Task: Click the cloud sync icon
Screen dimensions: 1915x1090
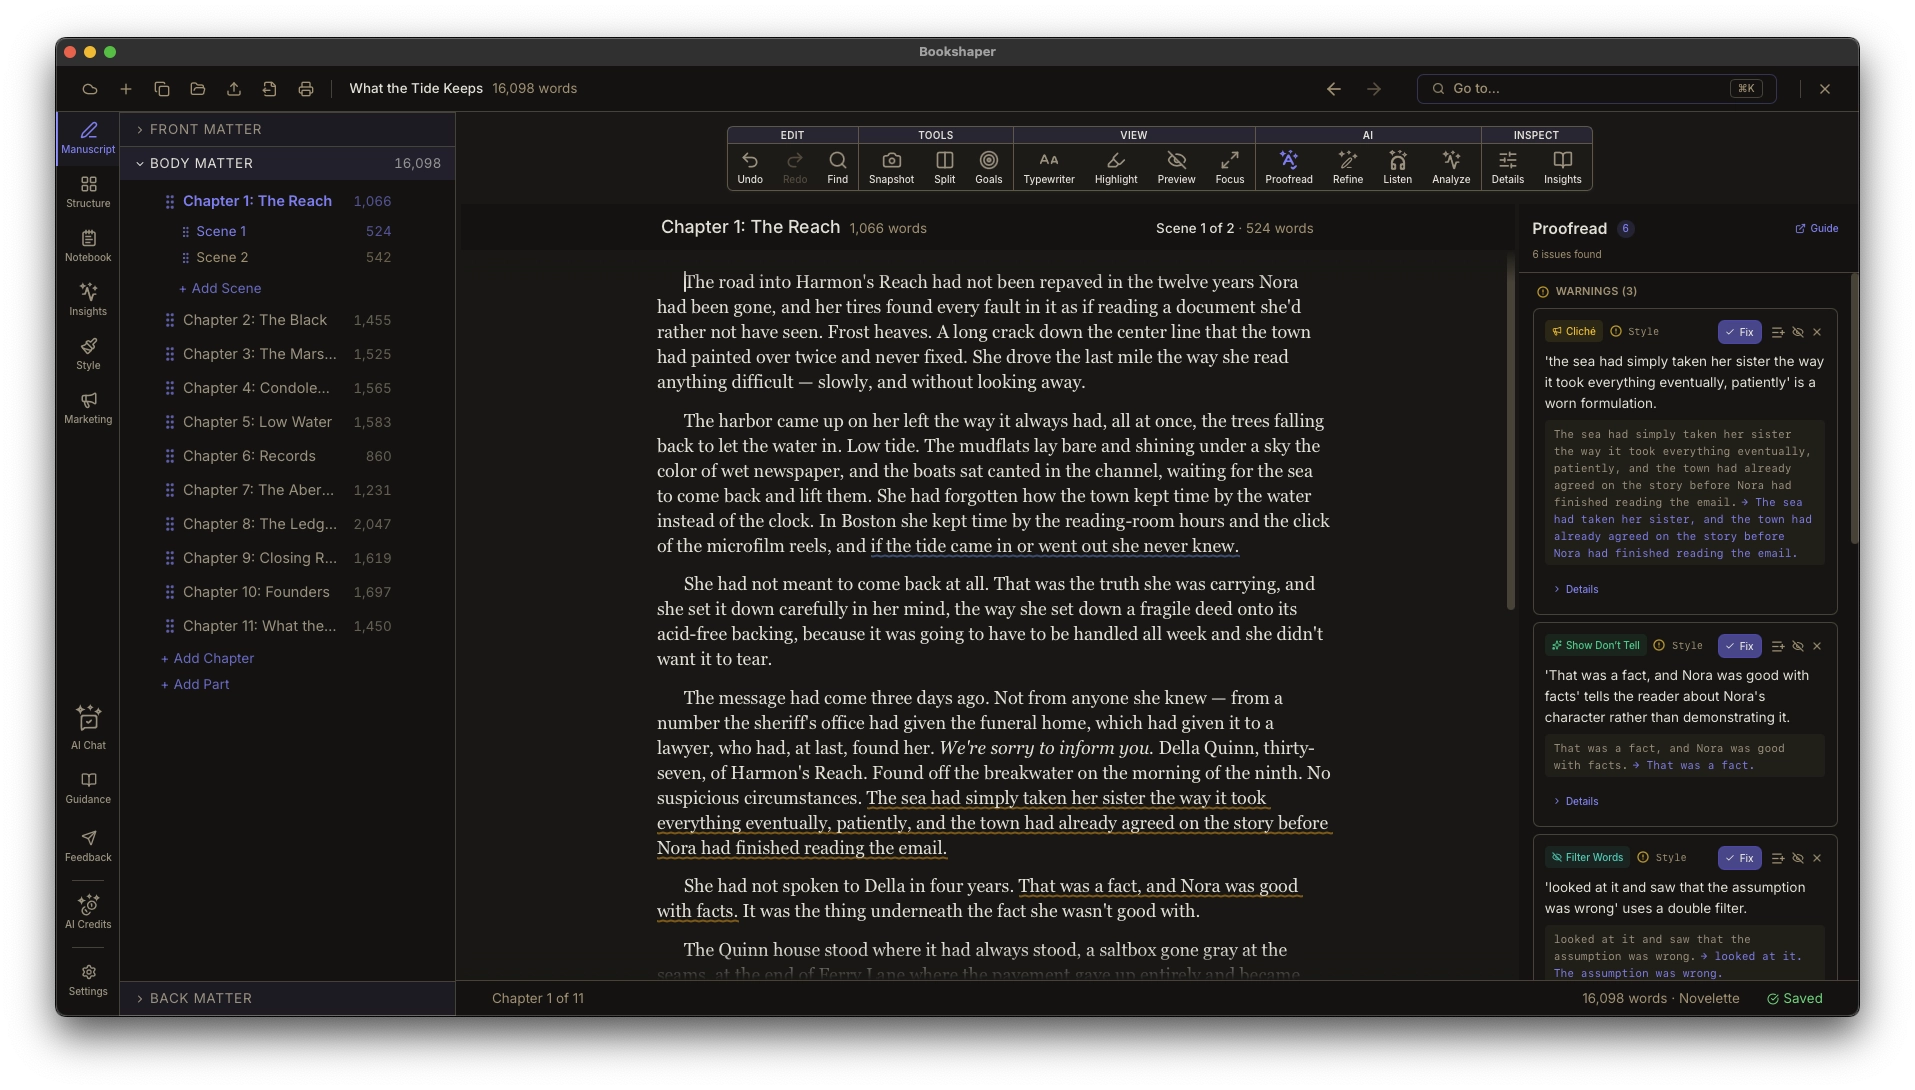Action: point(90,89)
